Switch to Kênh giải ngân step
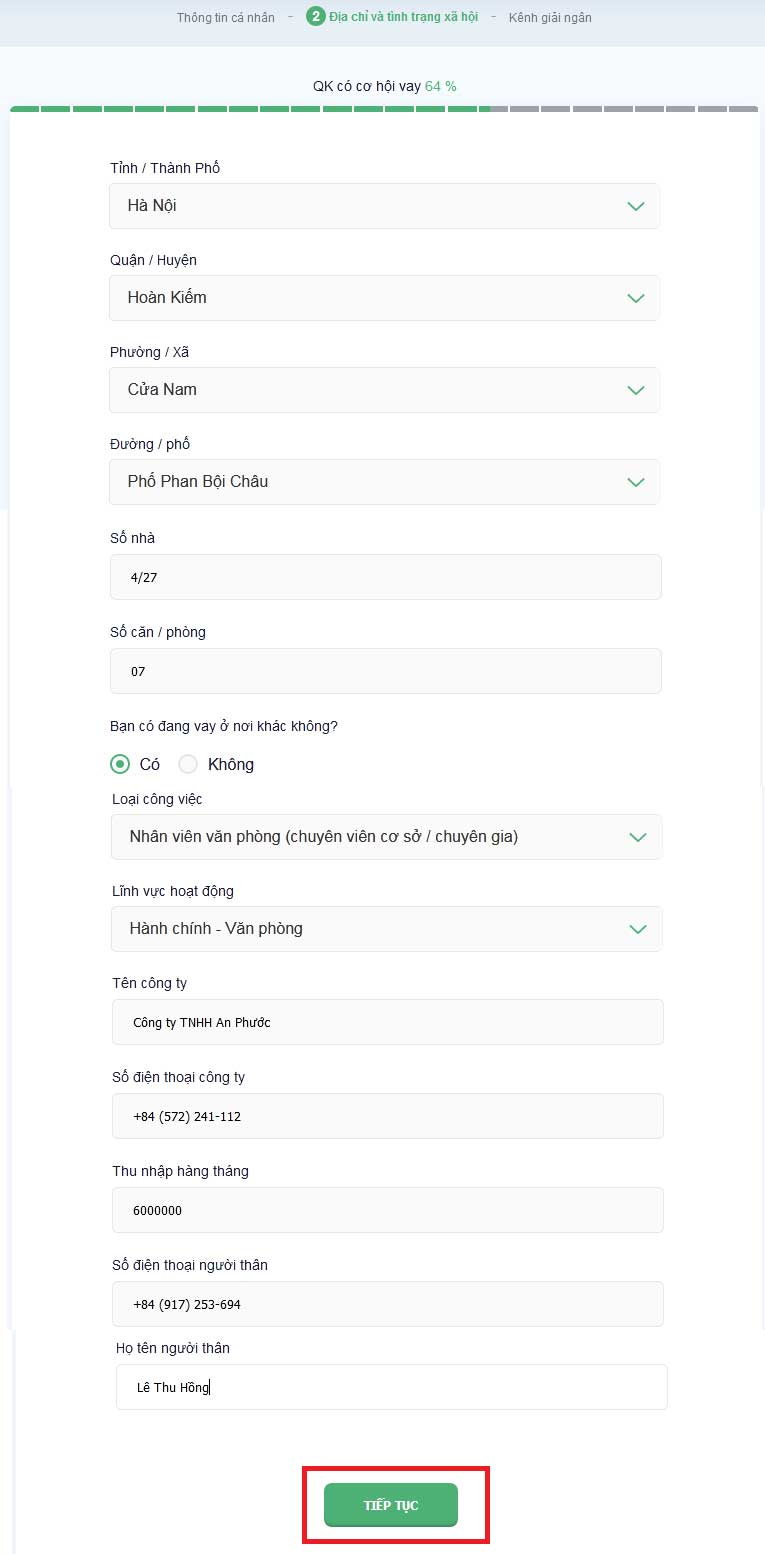Screen dimensions: 765x1554 pos(550,18)
